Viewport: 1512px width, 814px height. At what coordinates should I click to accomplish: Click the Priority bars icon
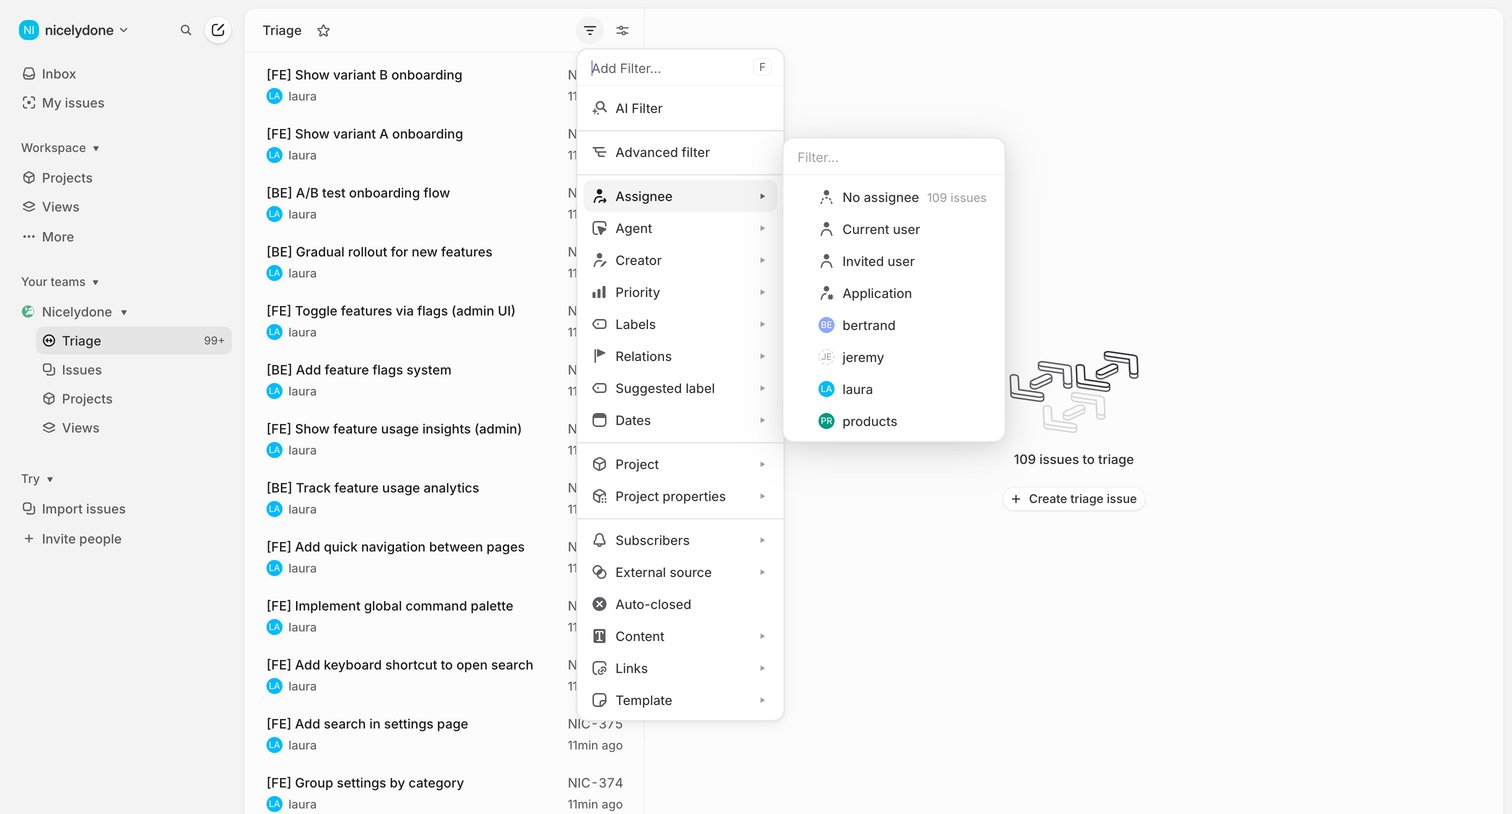pos(600,292)
